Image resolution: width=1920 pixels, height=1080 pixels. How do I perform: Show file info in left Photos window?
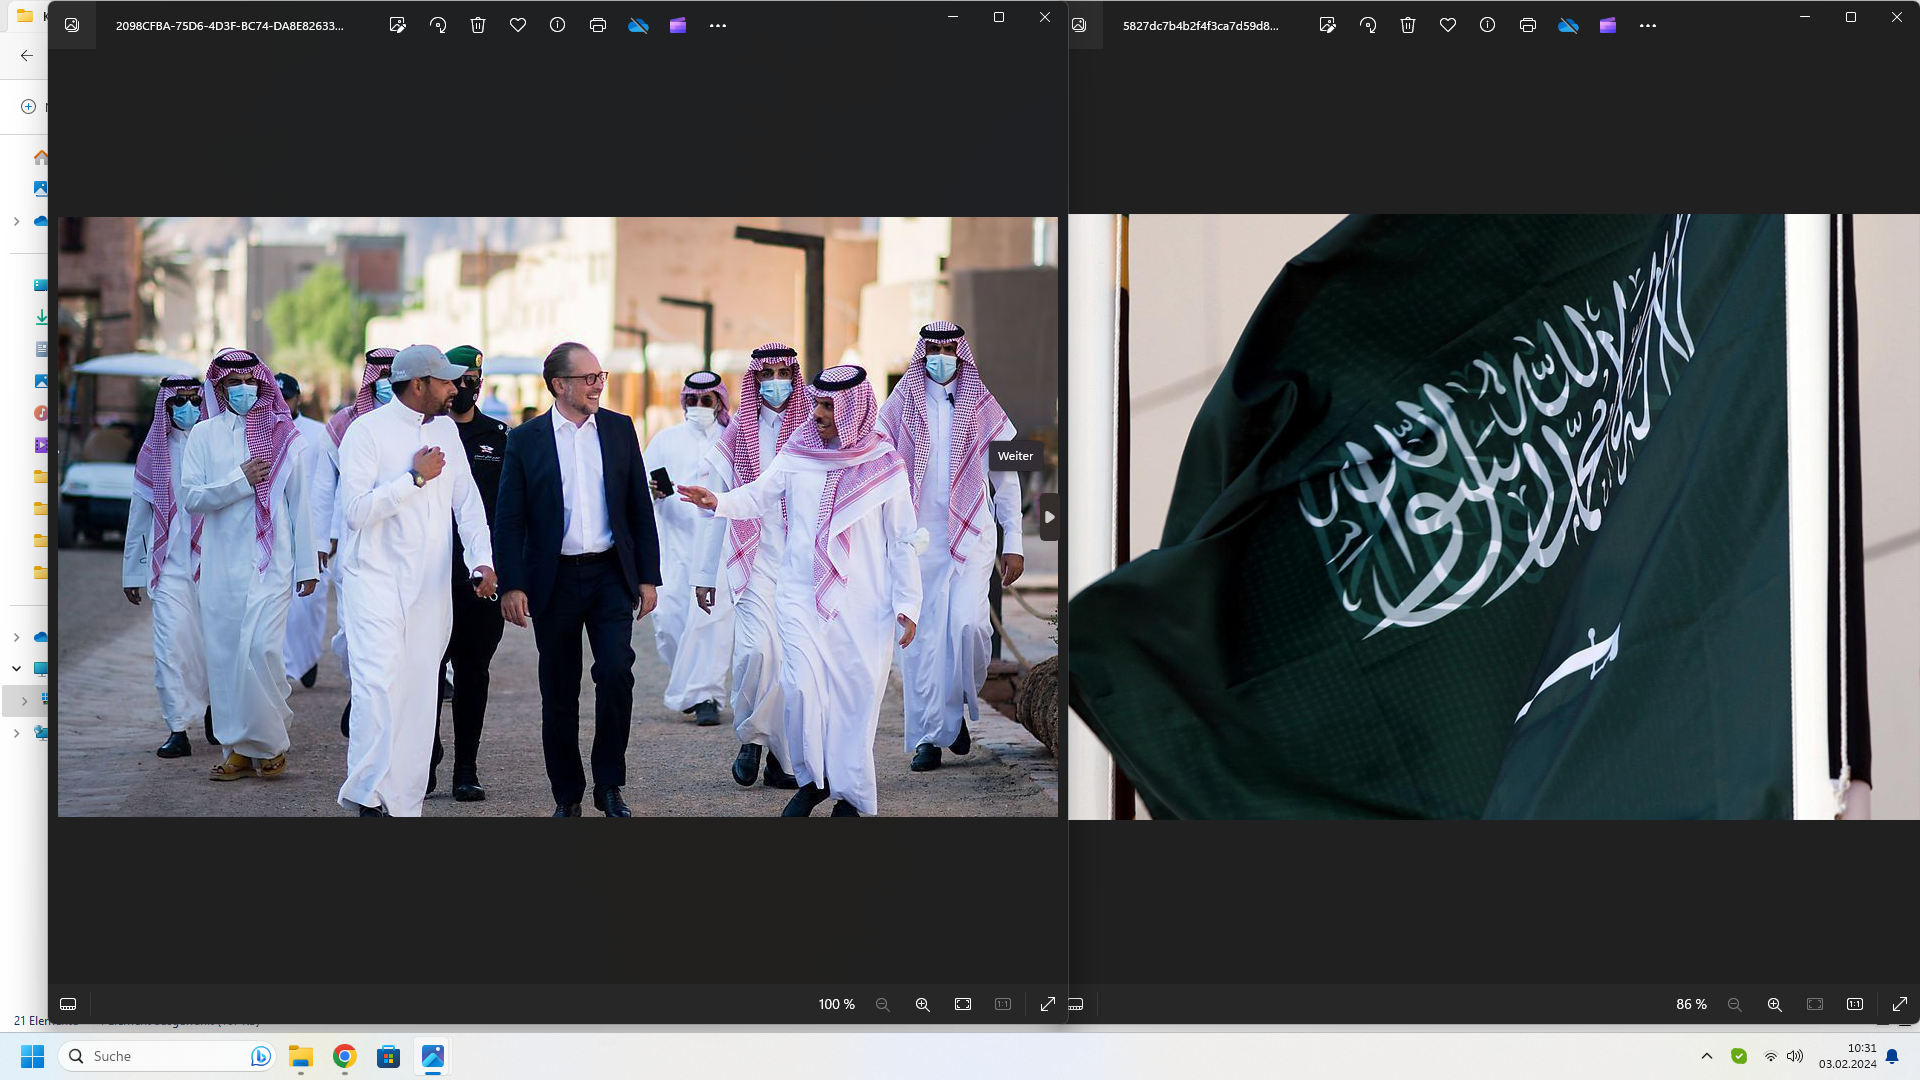(557, 25)
